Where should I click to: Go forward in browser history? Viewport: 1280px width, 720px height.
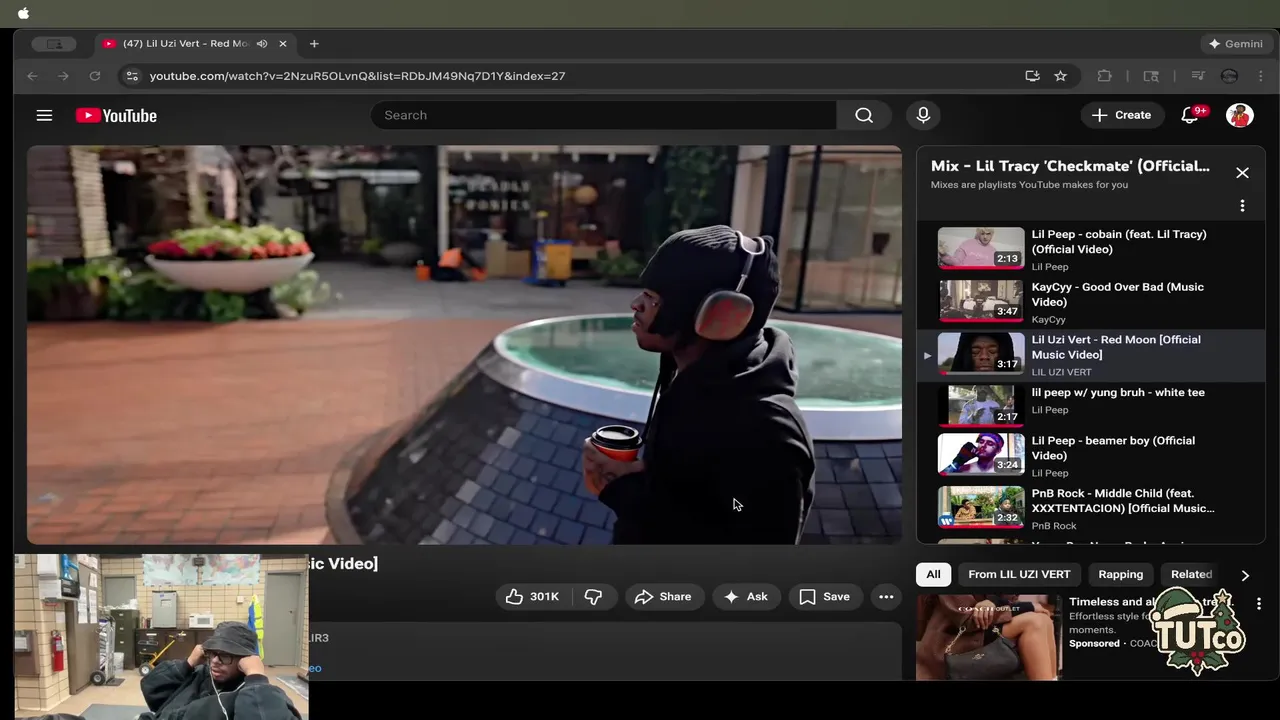click(63, 76)
